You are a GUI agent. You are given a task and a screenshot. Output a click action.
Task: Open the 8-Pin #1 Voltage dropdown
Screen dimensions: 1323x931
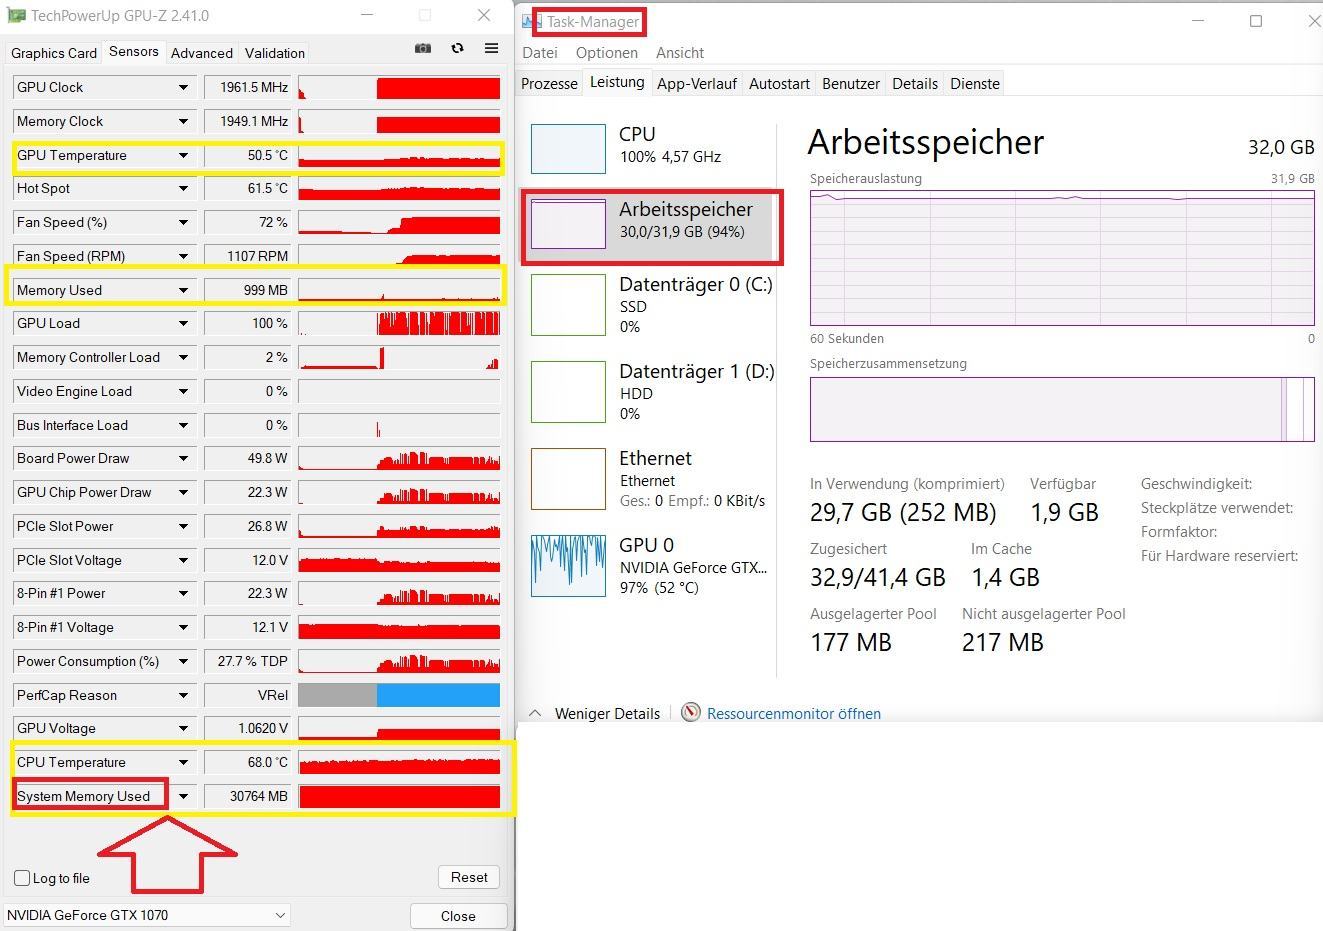point(183,628)
